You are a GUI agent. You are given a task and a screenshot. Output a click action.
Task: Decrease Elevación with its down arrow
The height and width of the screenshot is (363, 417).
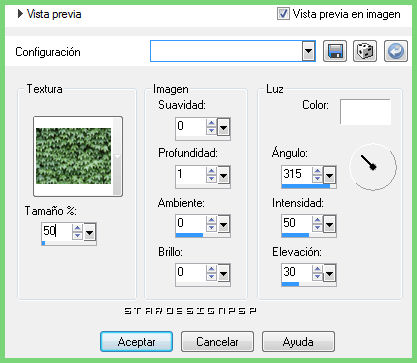click(x=317, y=276)
